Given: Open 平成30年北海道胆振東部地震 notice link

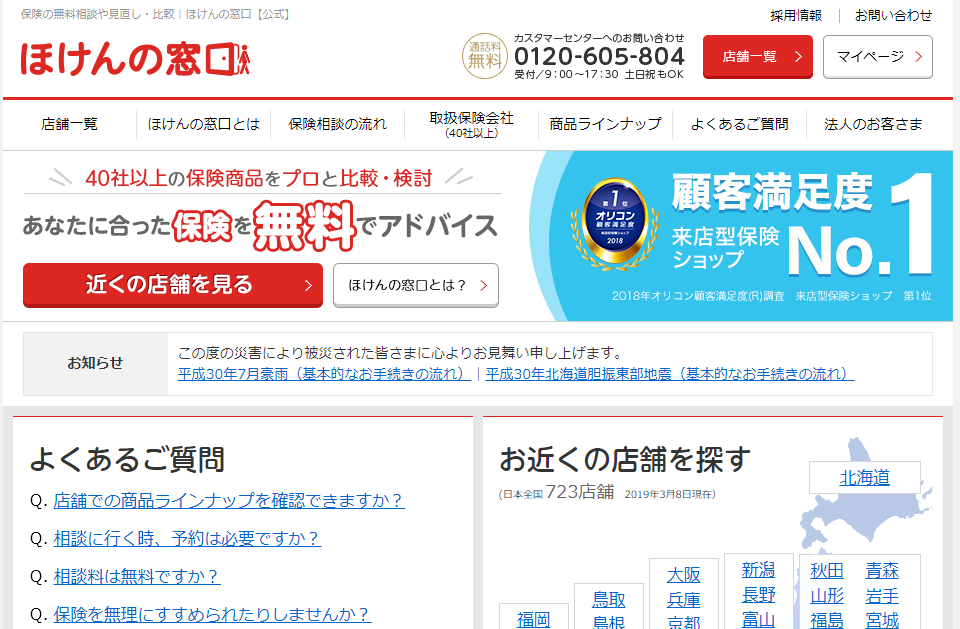Looking at the screenshot, I should [x=670, y=374].
